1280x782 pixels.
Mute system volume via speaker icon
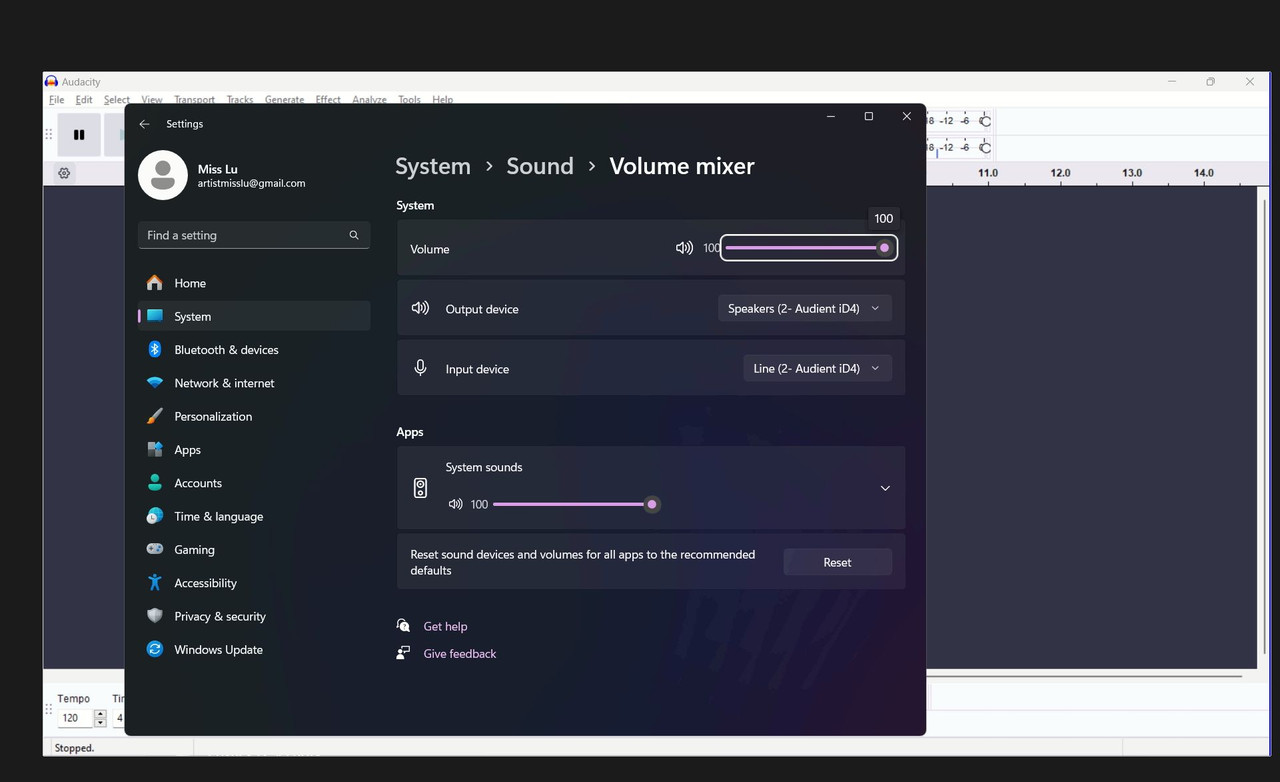684,248
